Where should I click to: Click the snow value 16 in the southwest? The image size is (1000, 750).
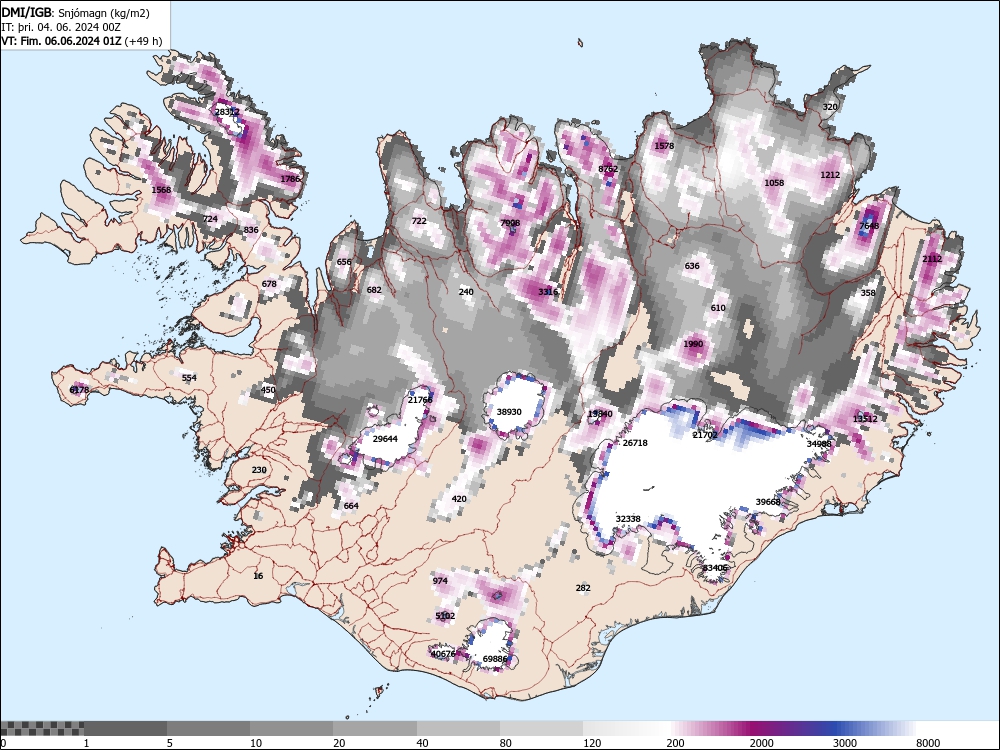point(258,576)
